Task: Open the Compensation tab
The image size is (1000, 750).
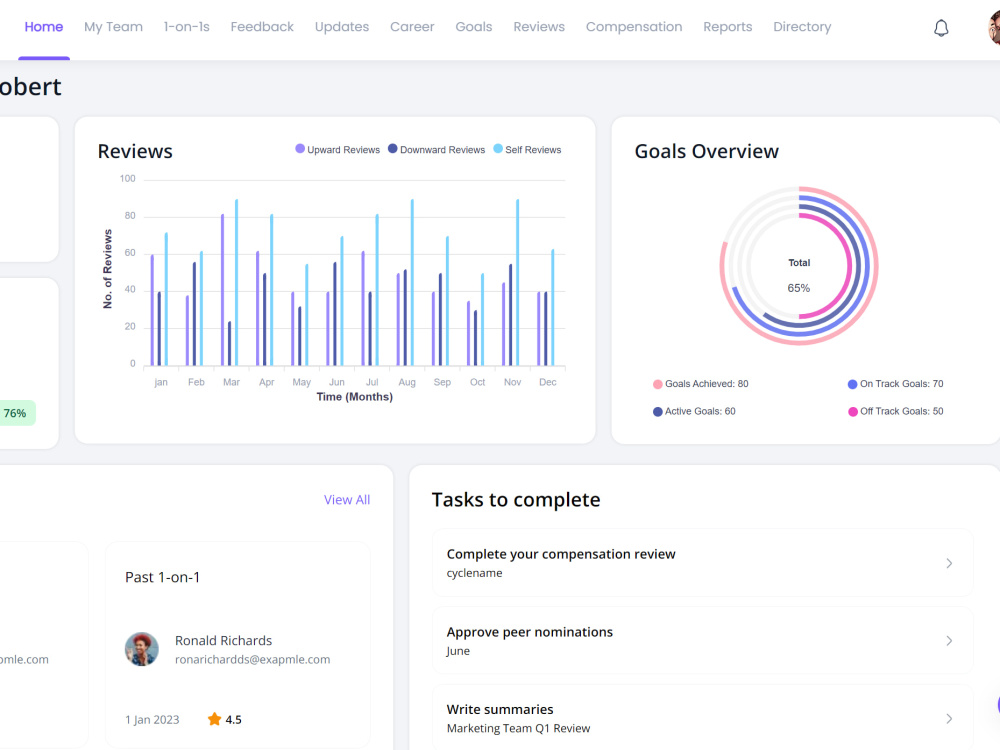Action: [x=634, y=27]
